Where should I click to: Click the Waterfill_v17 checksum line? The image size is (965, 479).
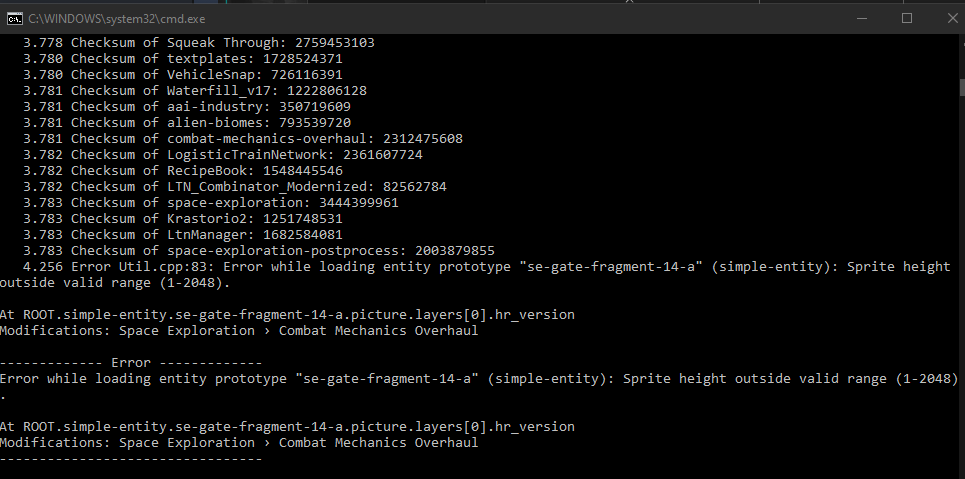click(195, 91)
